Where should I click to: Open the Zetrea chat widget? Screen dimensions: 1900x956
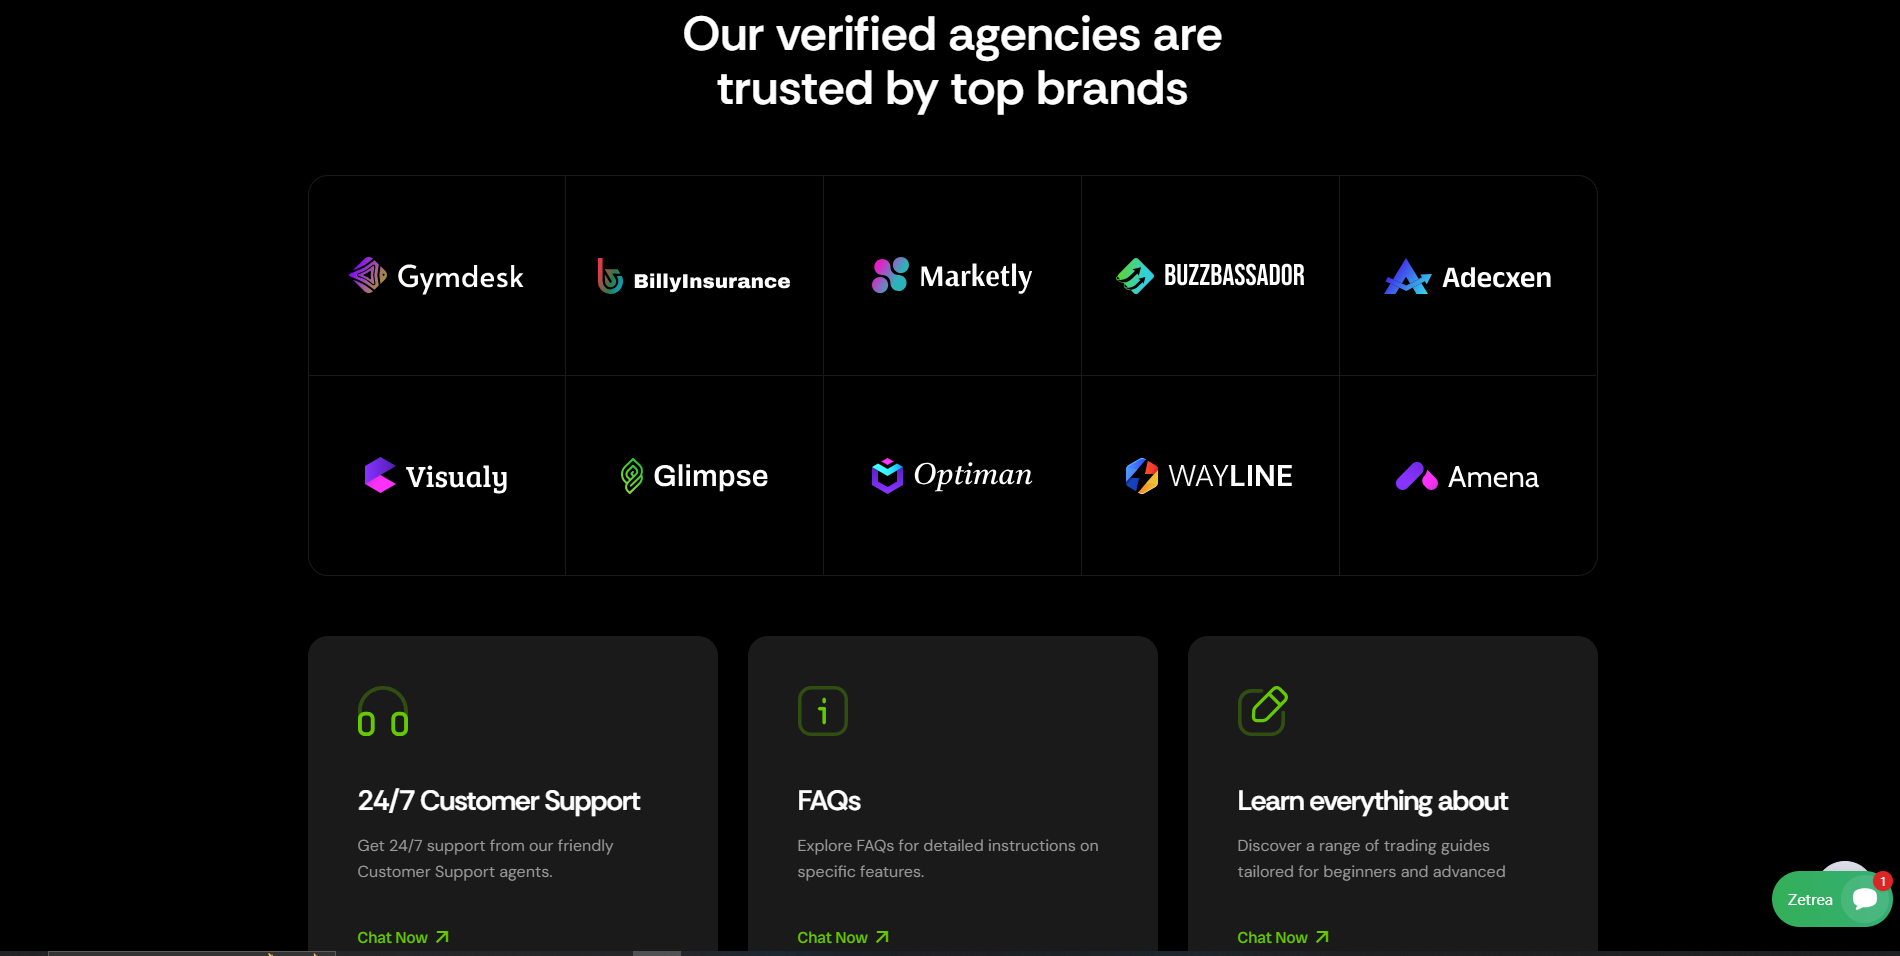pos(1831,899)
